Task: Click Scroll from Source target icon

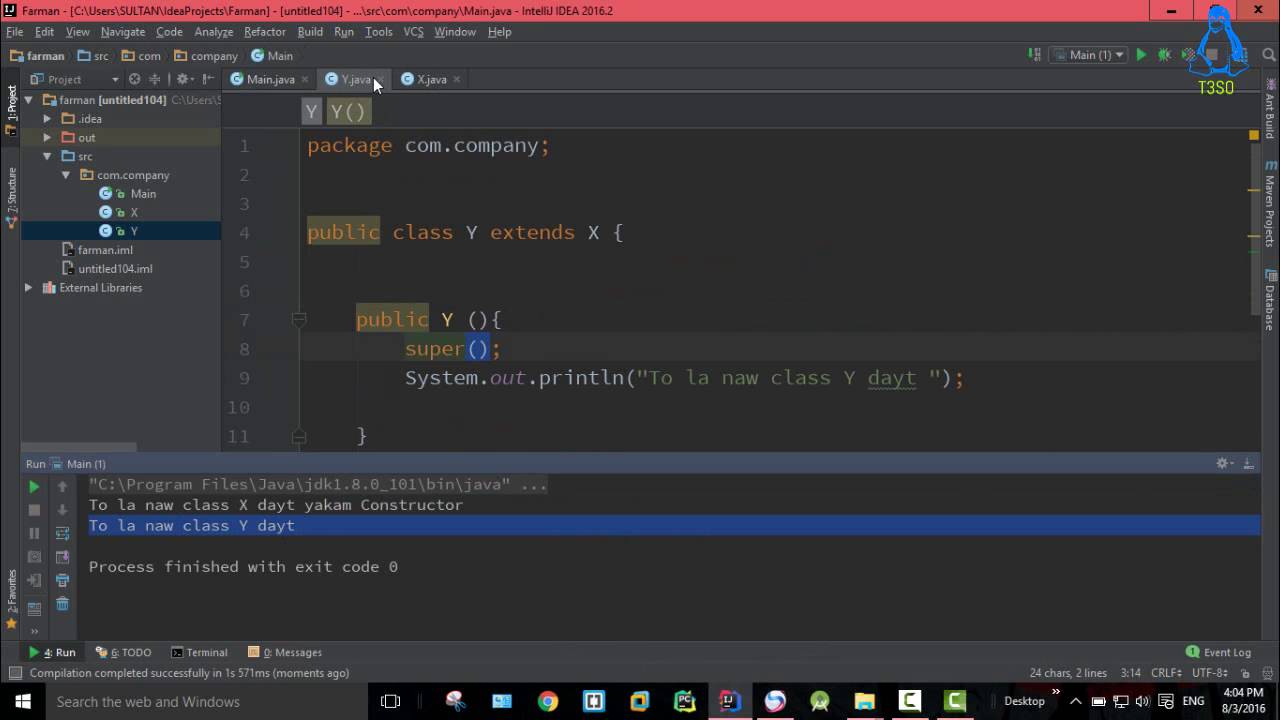Action: point(134,79)
